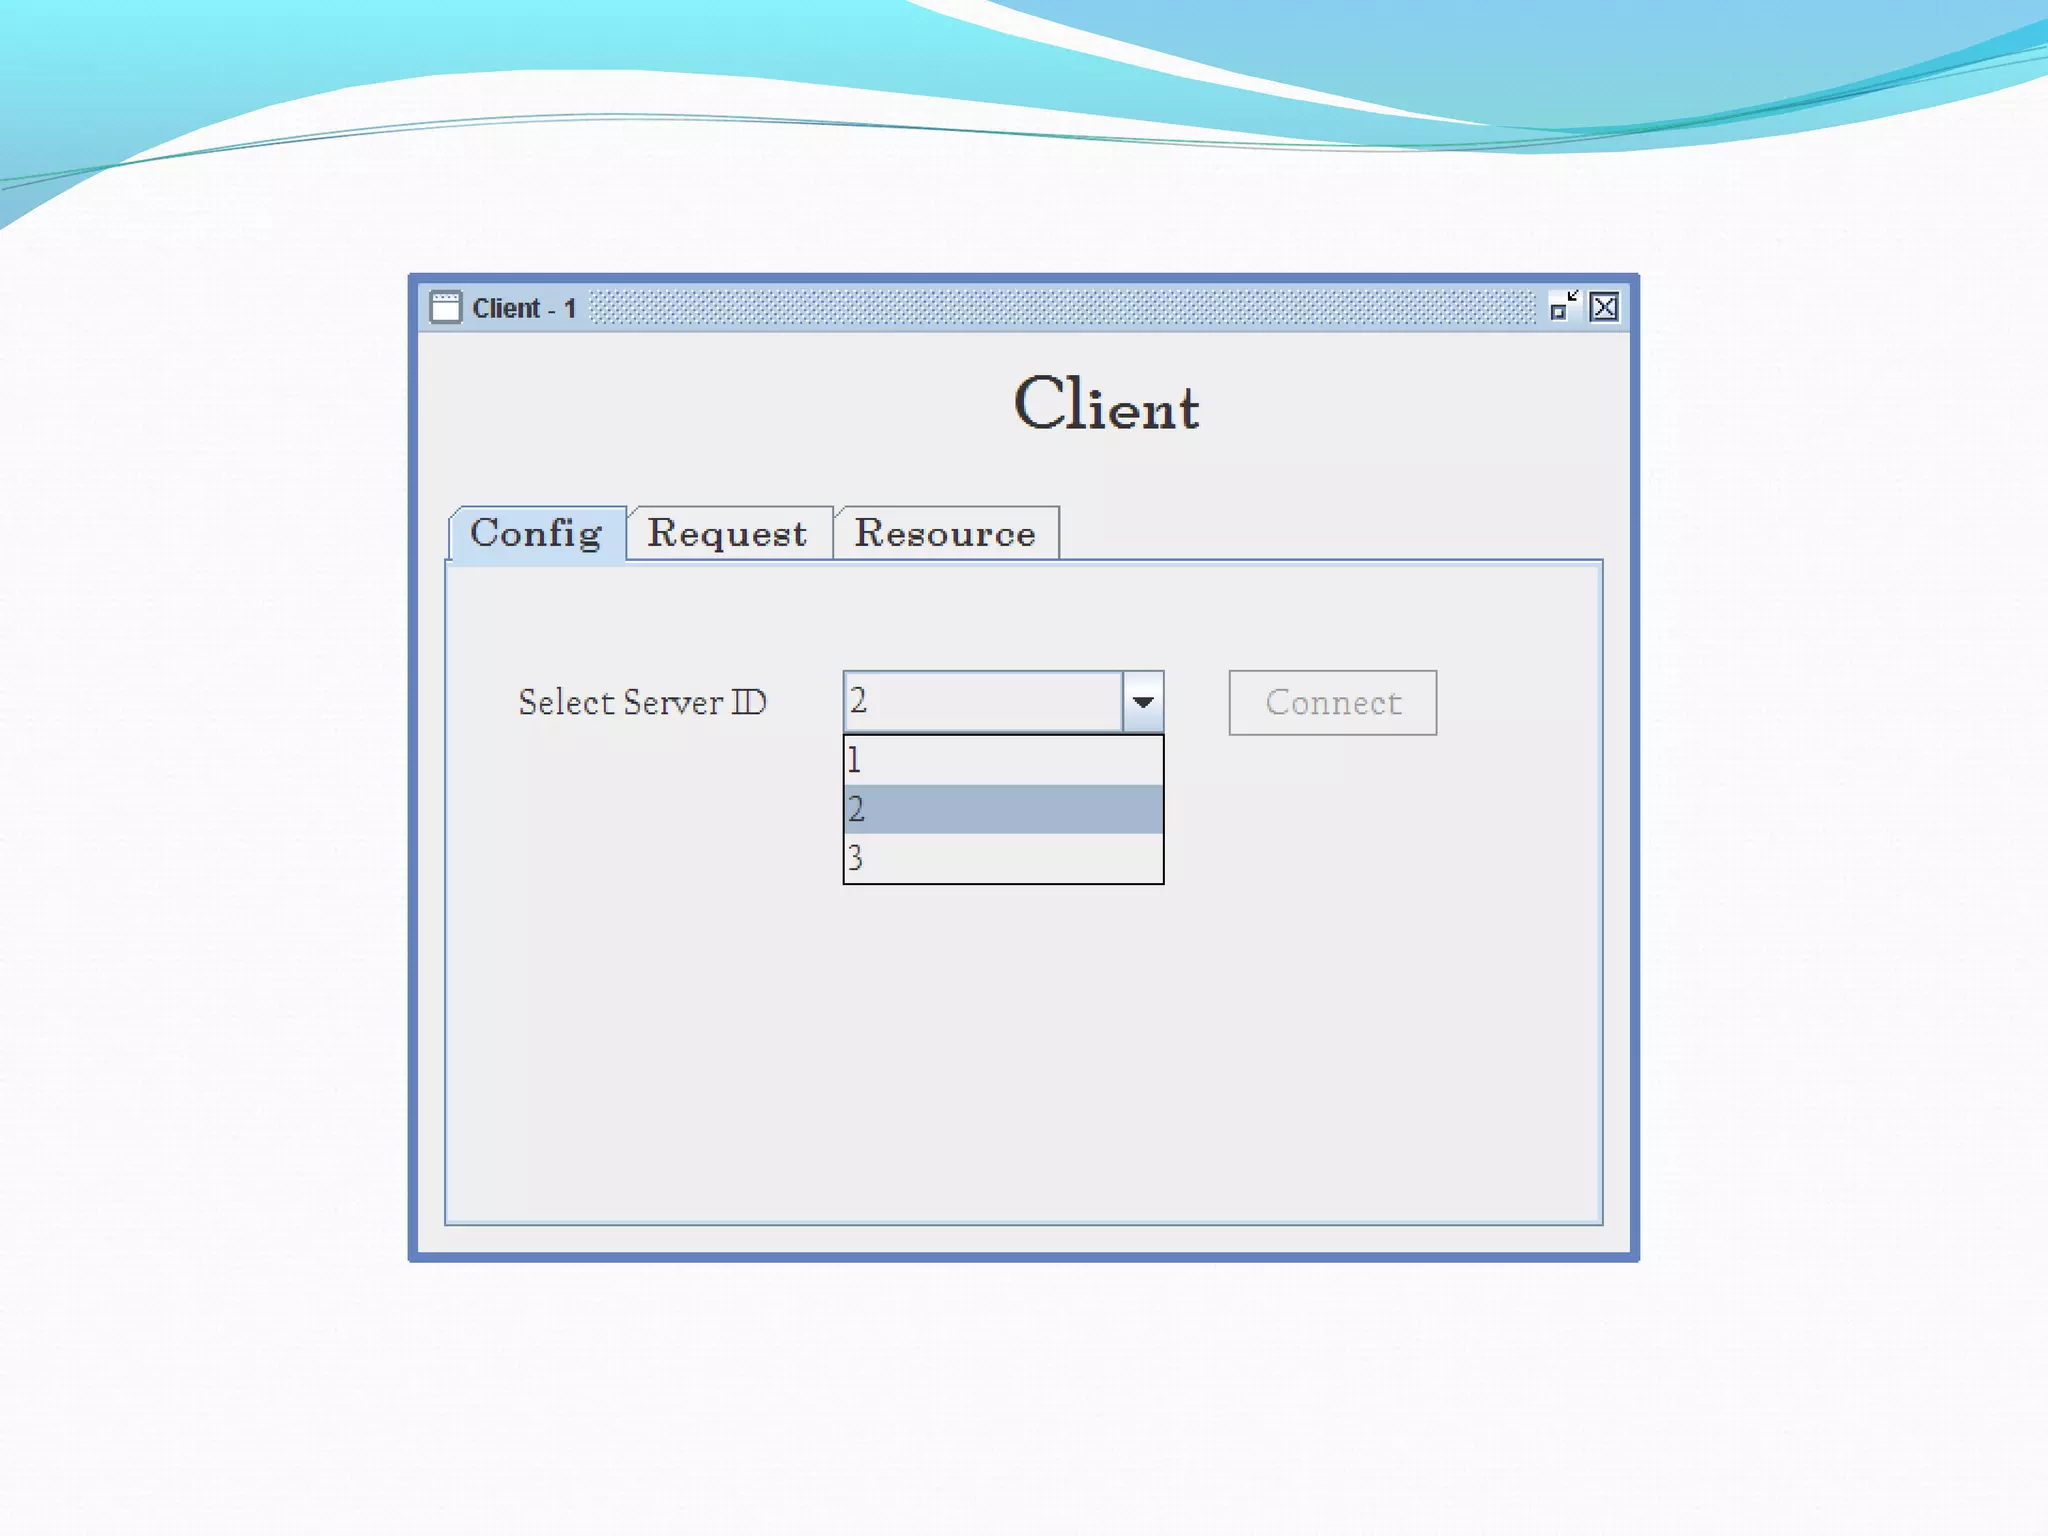Image resolution: width=2048 pixels, height=1536 pixels.
Task: Click the large Client heading text
Action: [1106, 405]
